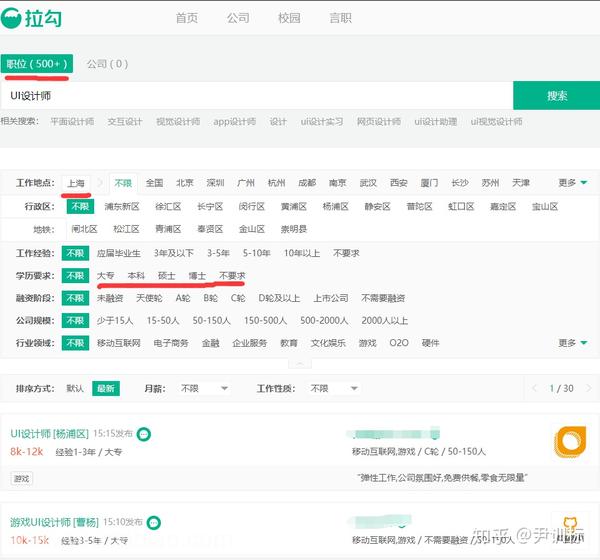This screenshot has width=600, height=560.
Task: Sort results by 最新
Action: pos(106,389)
